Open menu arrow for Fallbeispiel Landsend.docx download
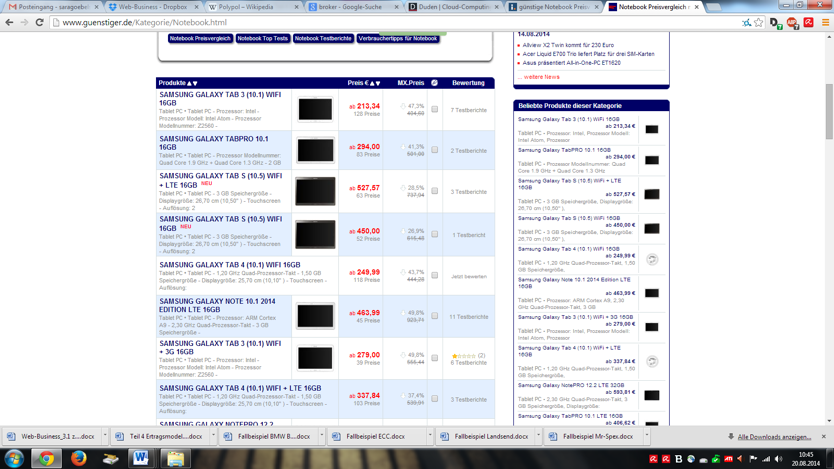 (x=539, y=437)
